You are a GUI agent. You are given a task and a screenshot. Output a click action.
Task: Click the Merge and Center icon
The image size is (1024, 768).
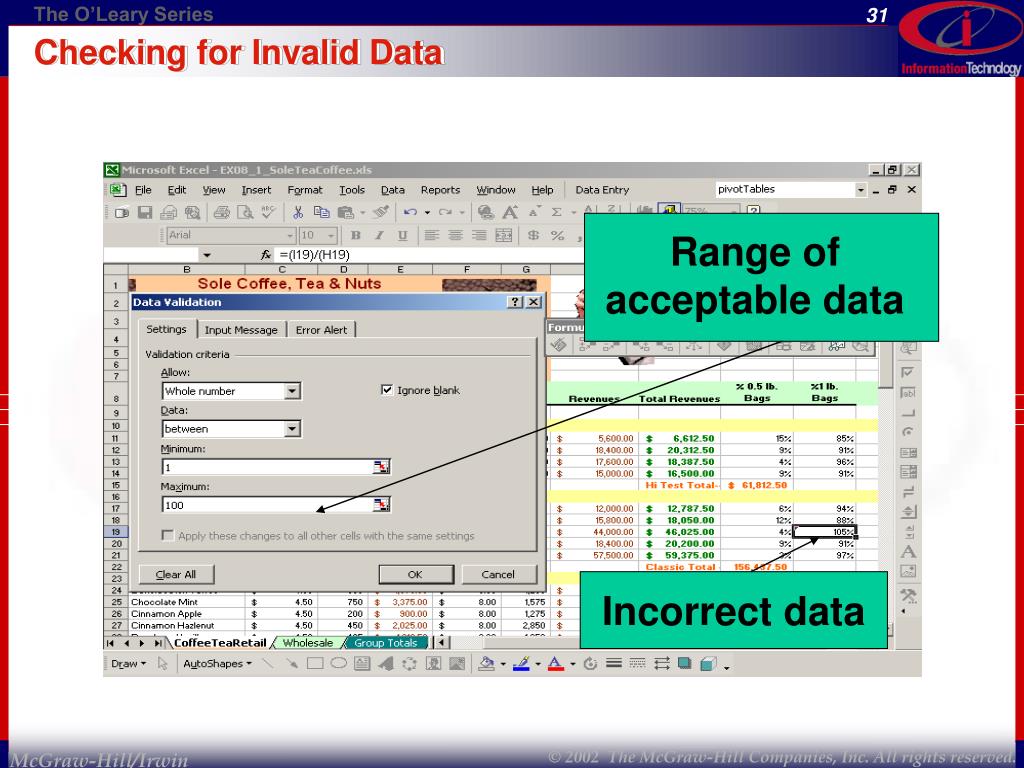click(x=504, y=235)
